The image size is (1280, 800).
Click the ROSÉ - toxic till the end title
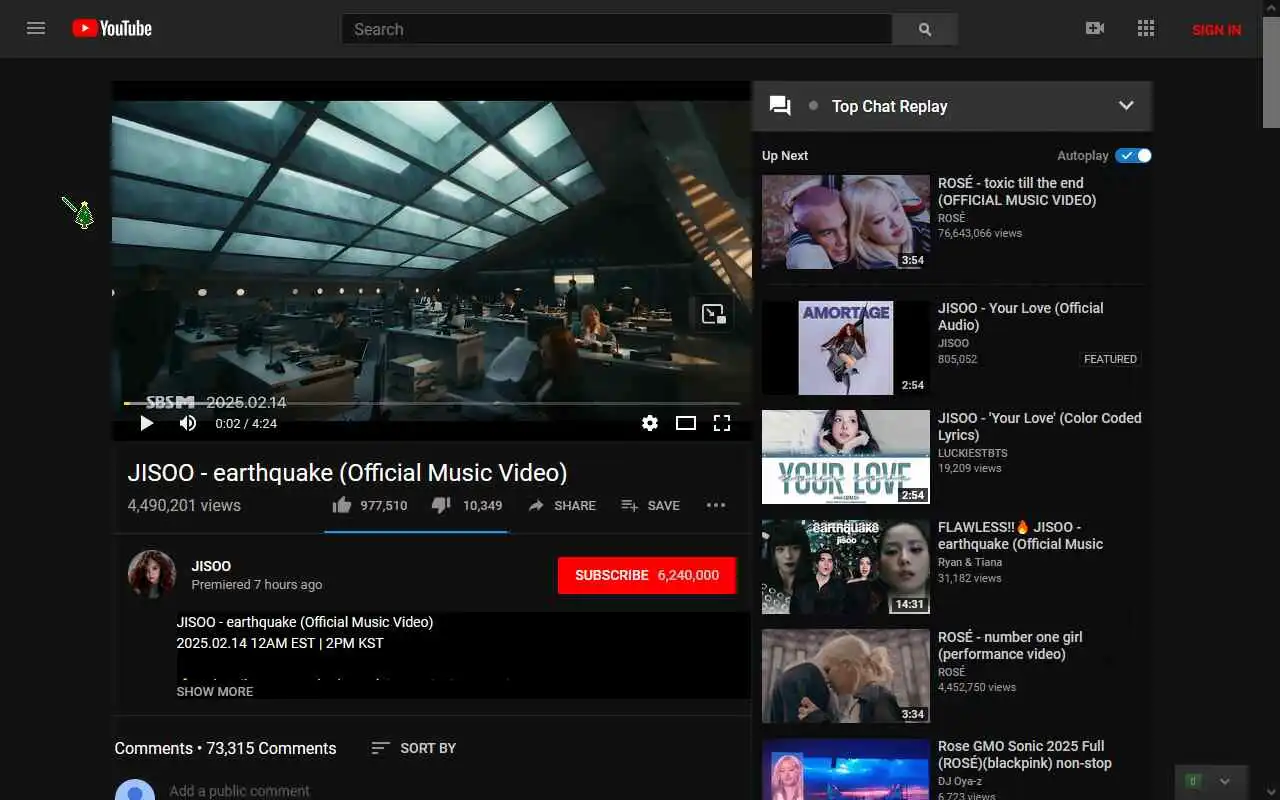click(1017, 191)
